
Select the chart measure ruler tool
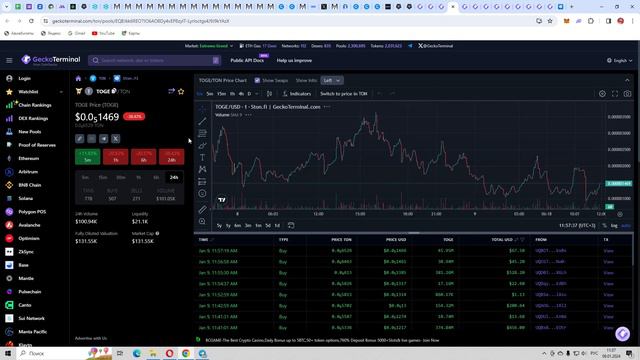pos(202,209)
